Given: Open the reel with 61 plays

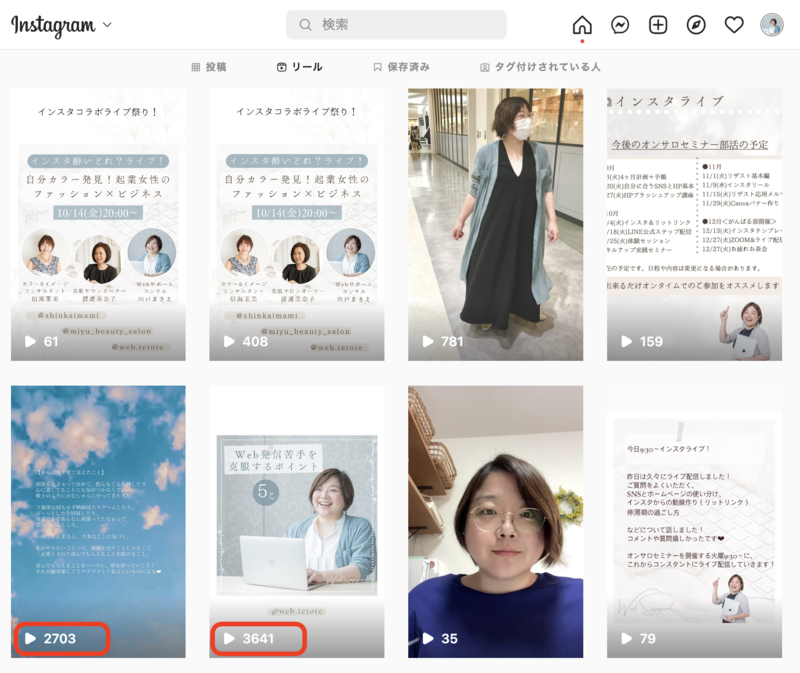Looking at the screenshot, I should (98, 225).
